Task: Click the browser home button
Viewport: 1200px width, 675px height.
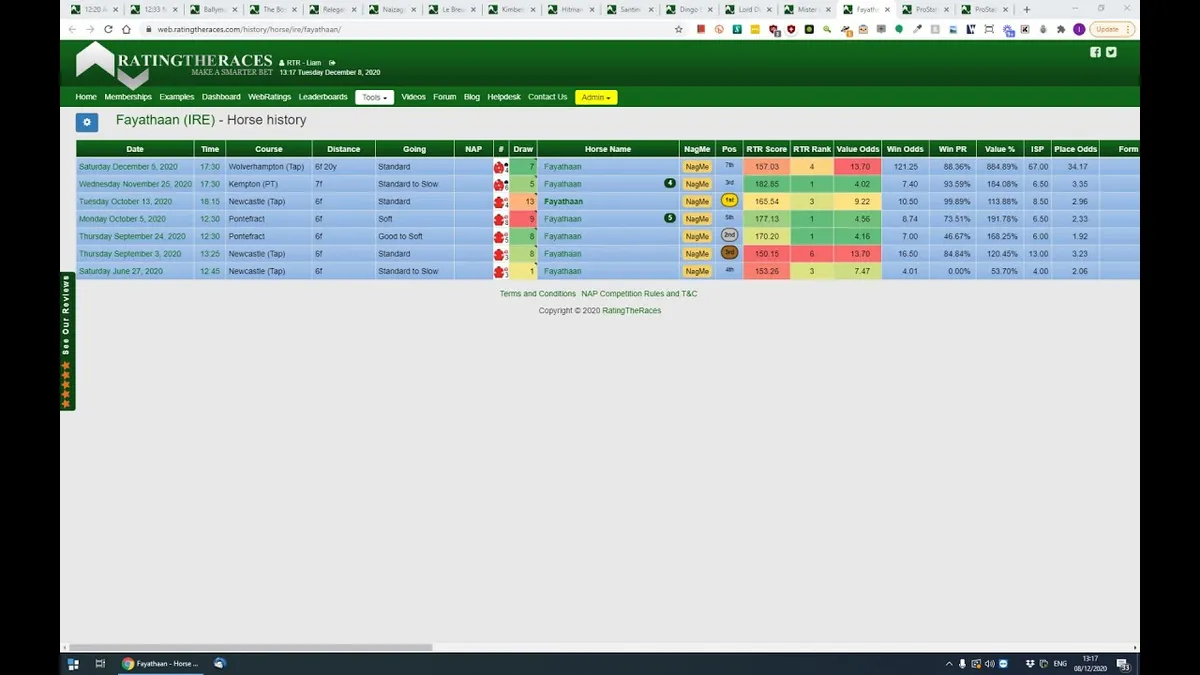Action: click(x=126, y=29)
